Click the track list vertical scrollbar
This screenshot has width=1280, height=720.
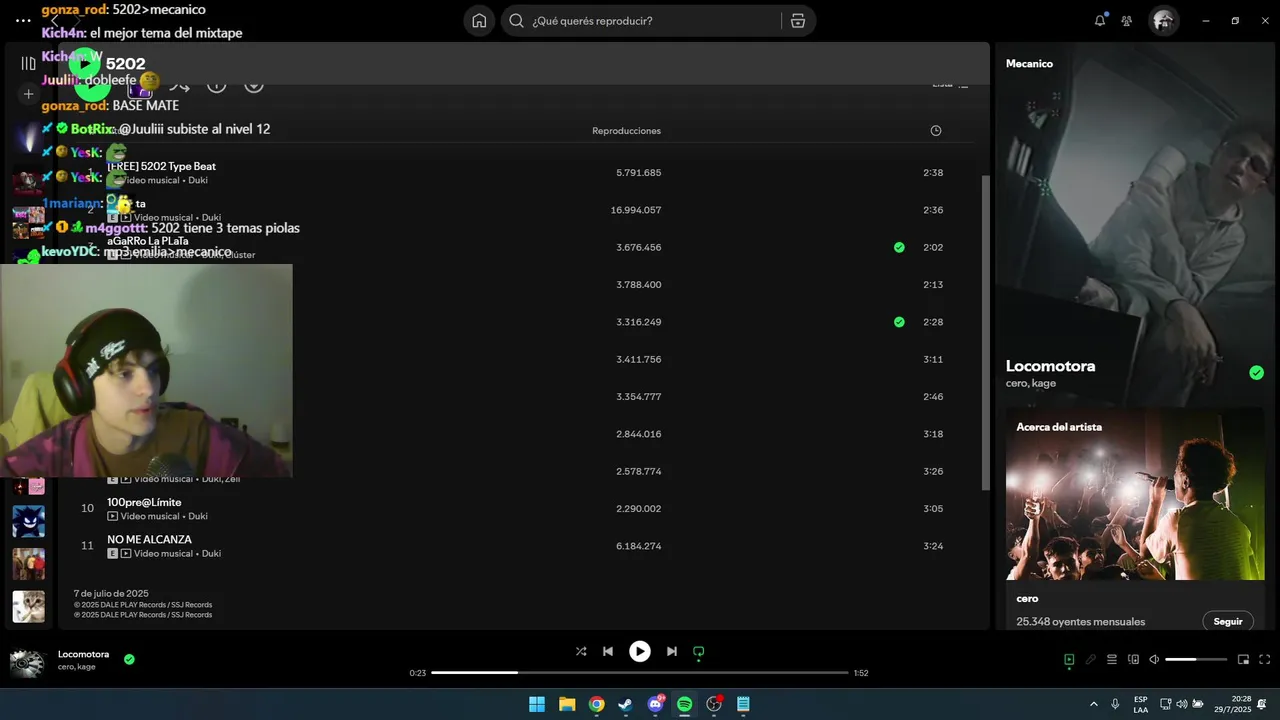tap(985, 332)
